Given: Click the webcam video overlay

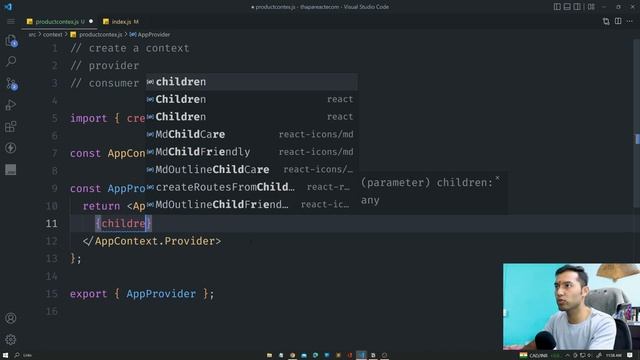Looking at the screenshot, I should 571,307.
